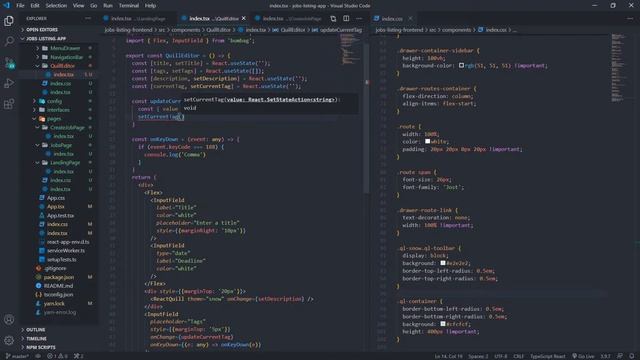Screen dimensions: 640x360
Task: Open the Explorer view in activity bar
Action: (9, 21)
